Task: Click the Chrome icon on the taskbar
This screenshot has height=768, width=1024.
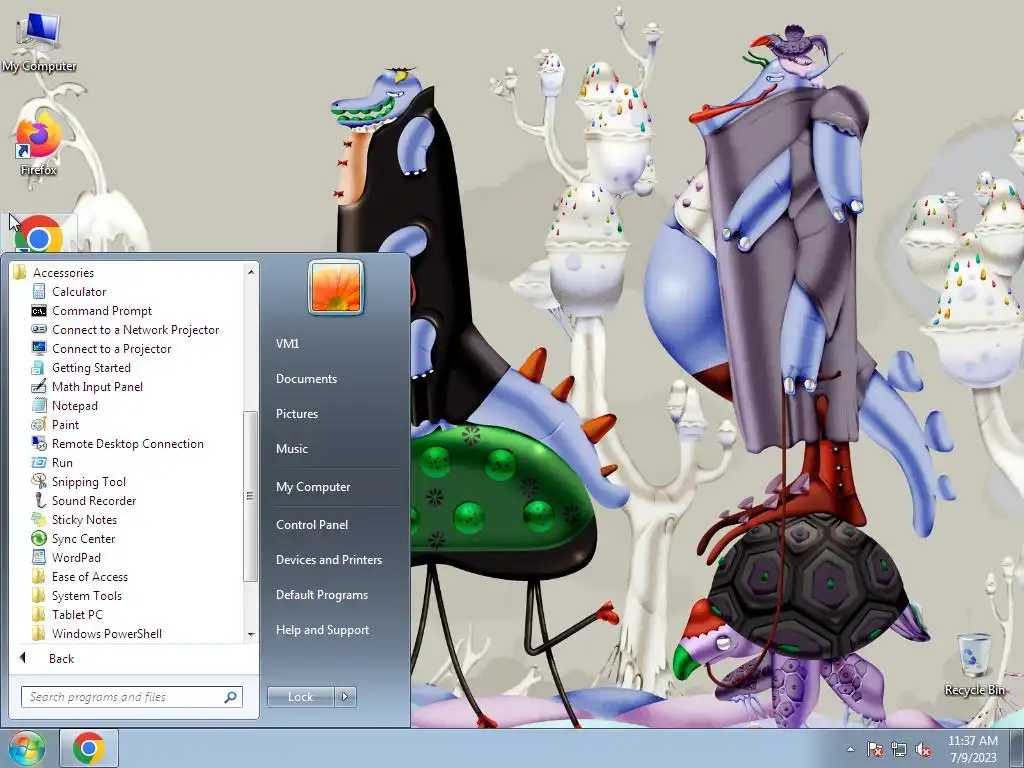Action: [89, 748]
